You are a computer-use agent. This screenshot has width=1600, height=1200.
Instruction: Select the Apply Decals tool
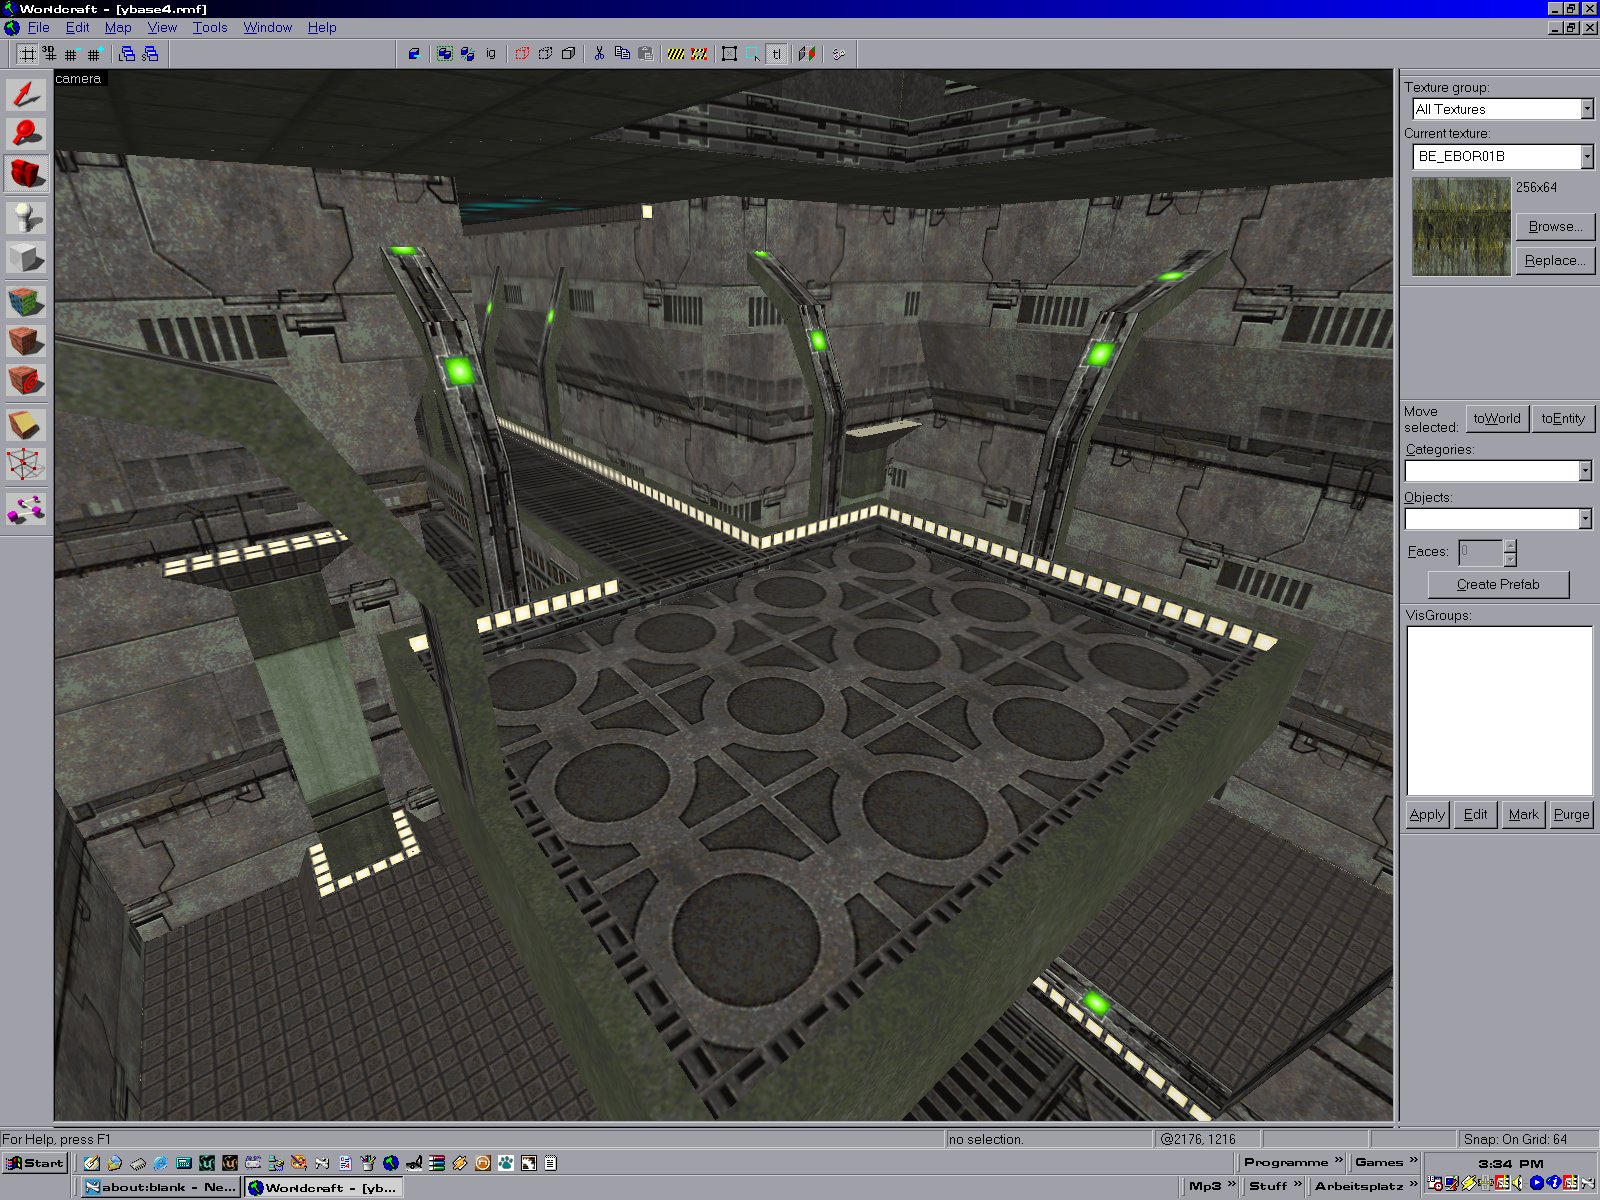[x=26, y=381]
